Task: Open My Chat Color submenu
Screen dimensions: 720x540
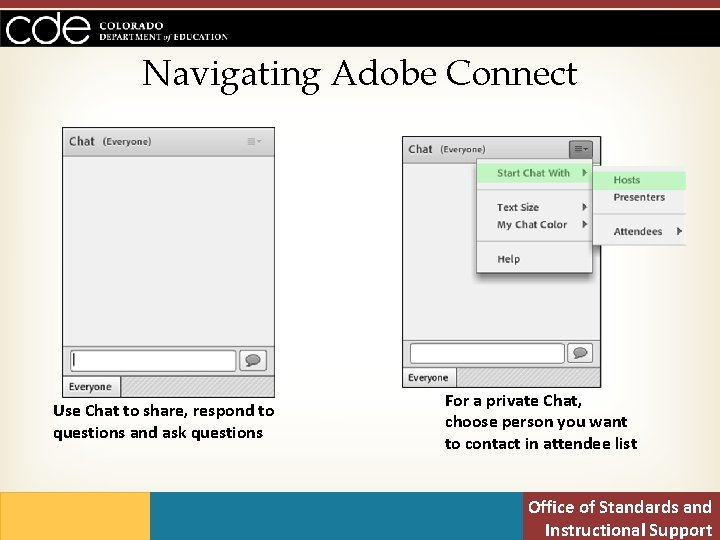Action: pyautogui.click(x=534, y=225)
